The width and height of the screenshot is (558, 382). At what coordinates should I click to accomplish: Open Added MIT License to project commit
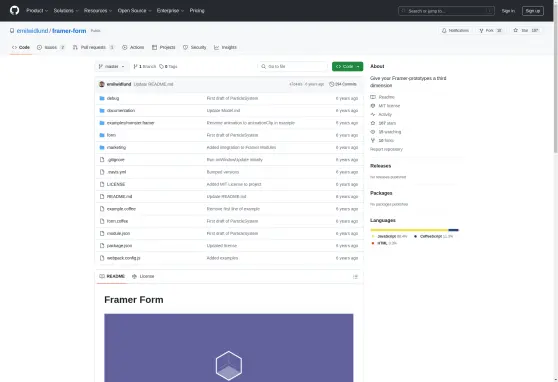coord(234,184)
